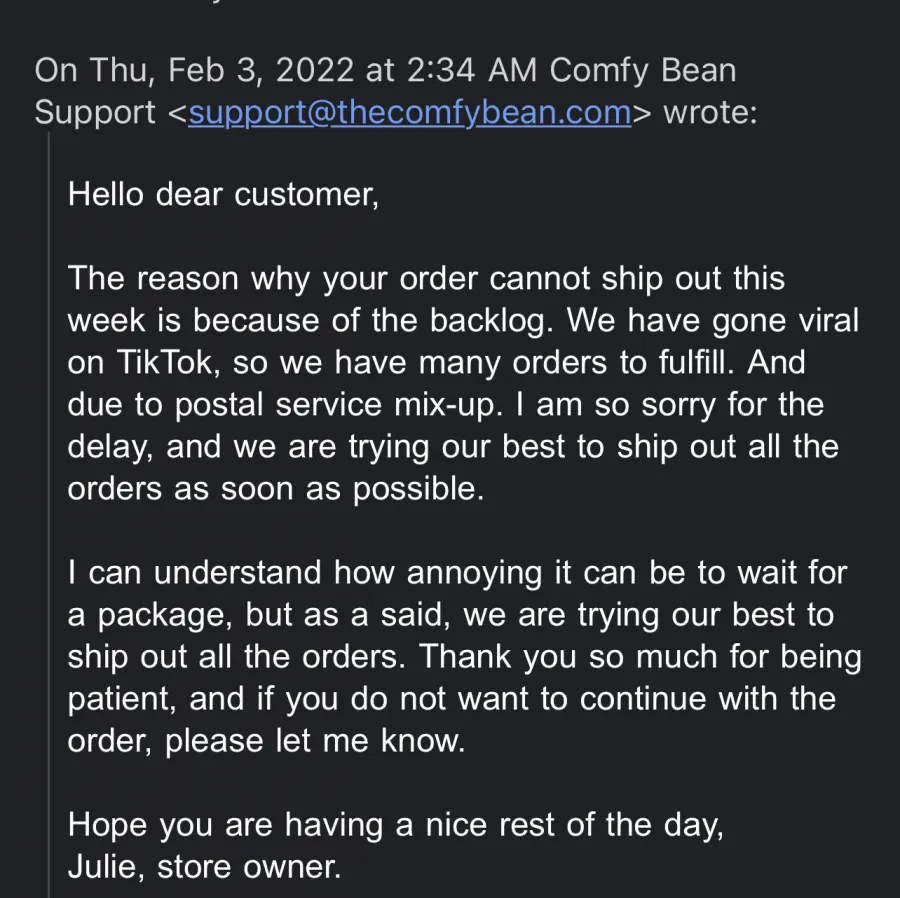Click the 'Comfy Bean' sender name
The width and height of the screenshot is (900, 898).
tap(642, 70)
